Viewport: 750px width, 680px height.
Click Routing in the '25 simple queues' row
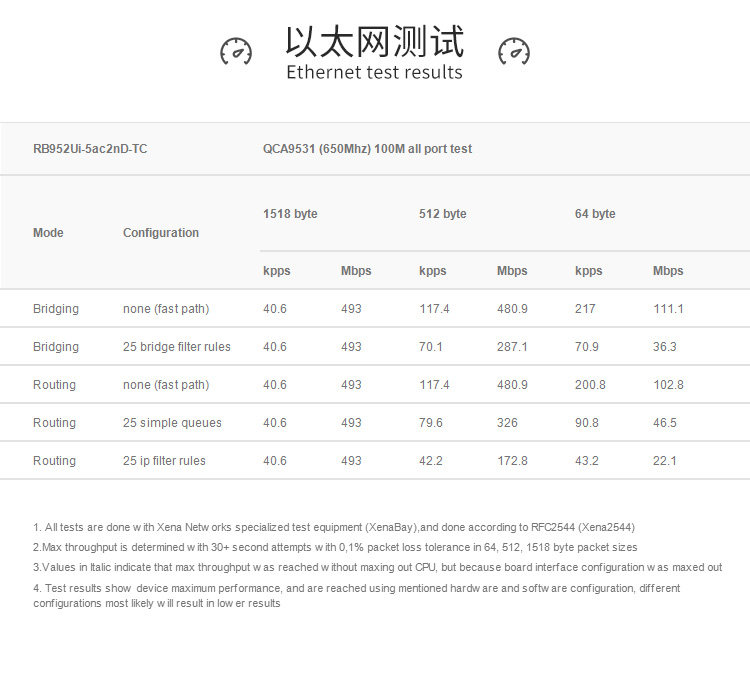coord(54,423)
